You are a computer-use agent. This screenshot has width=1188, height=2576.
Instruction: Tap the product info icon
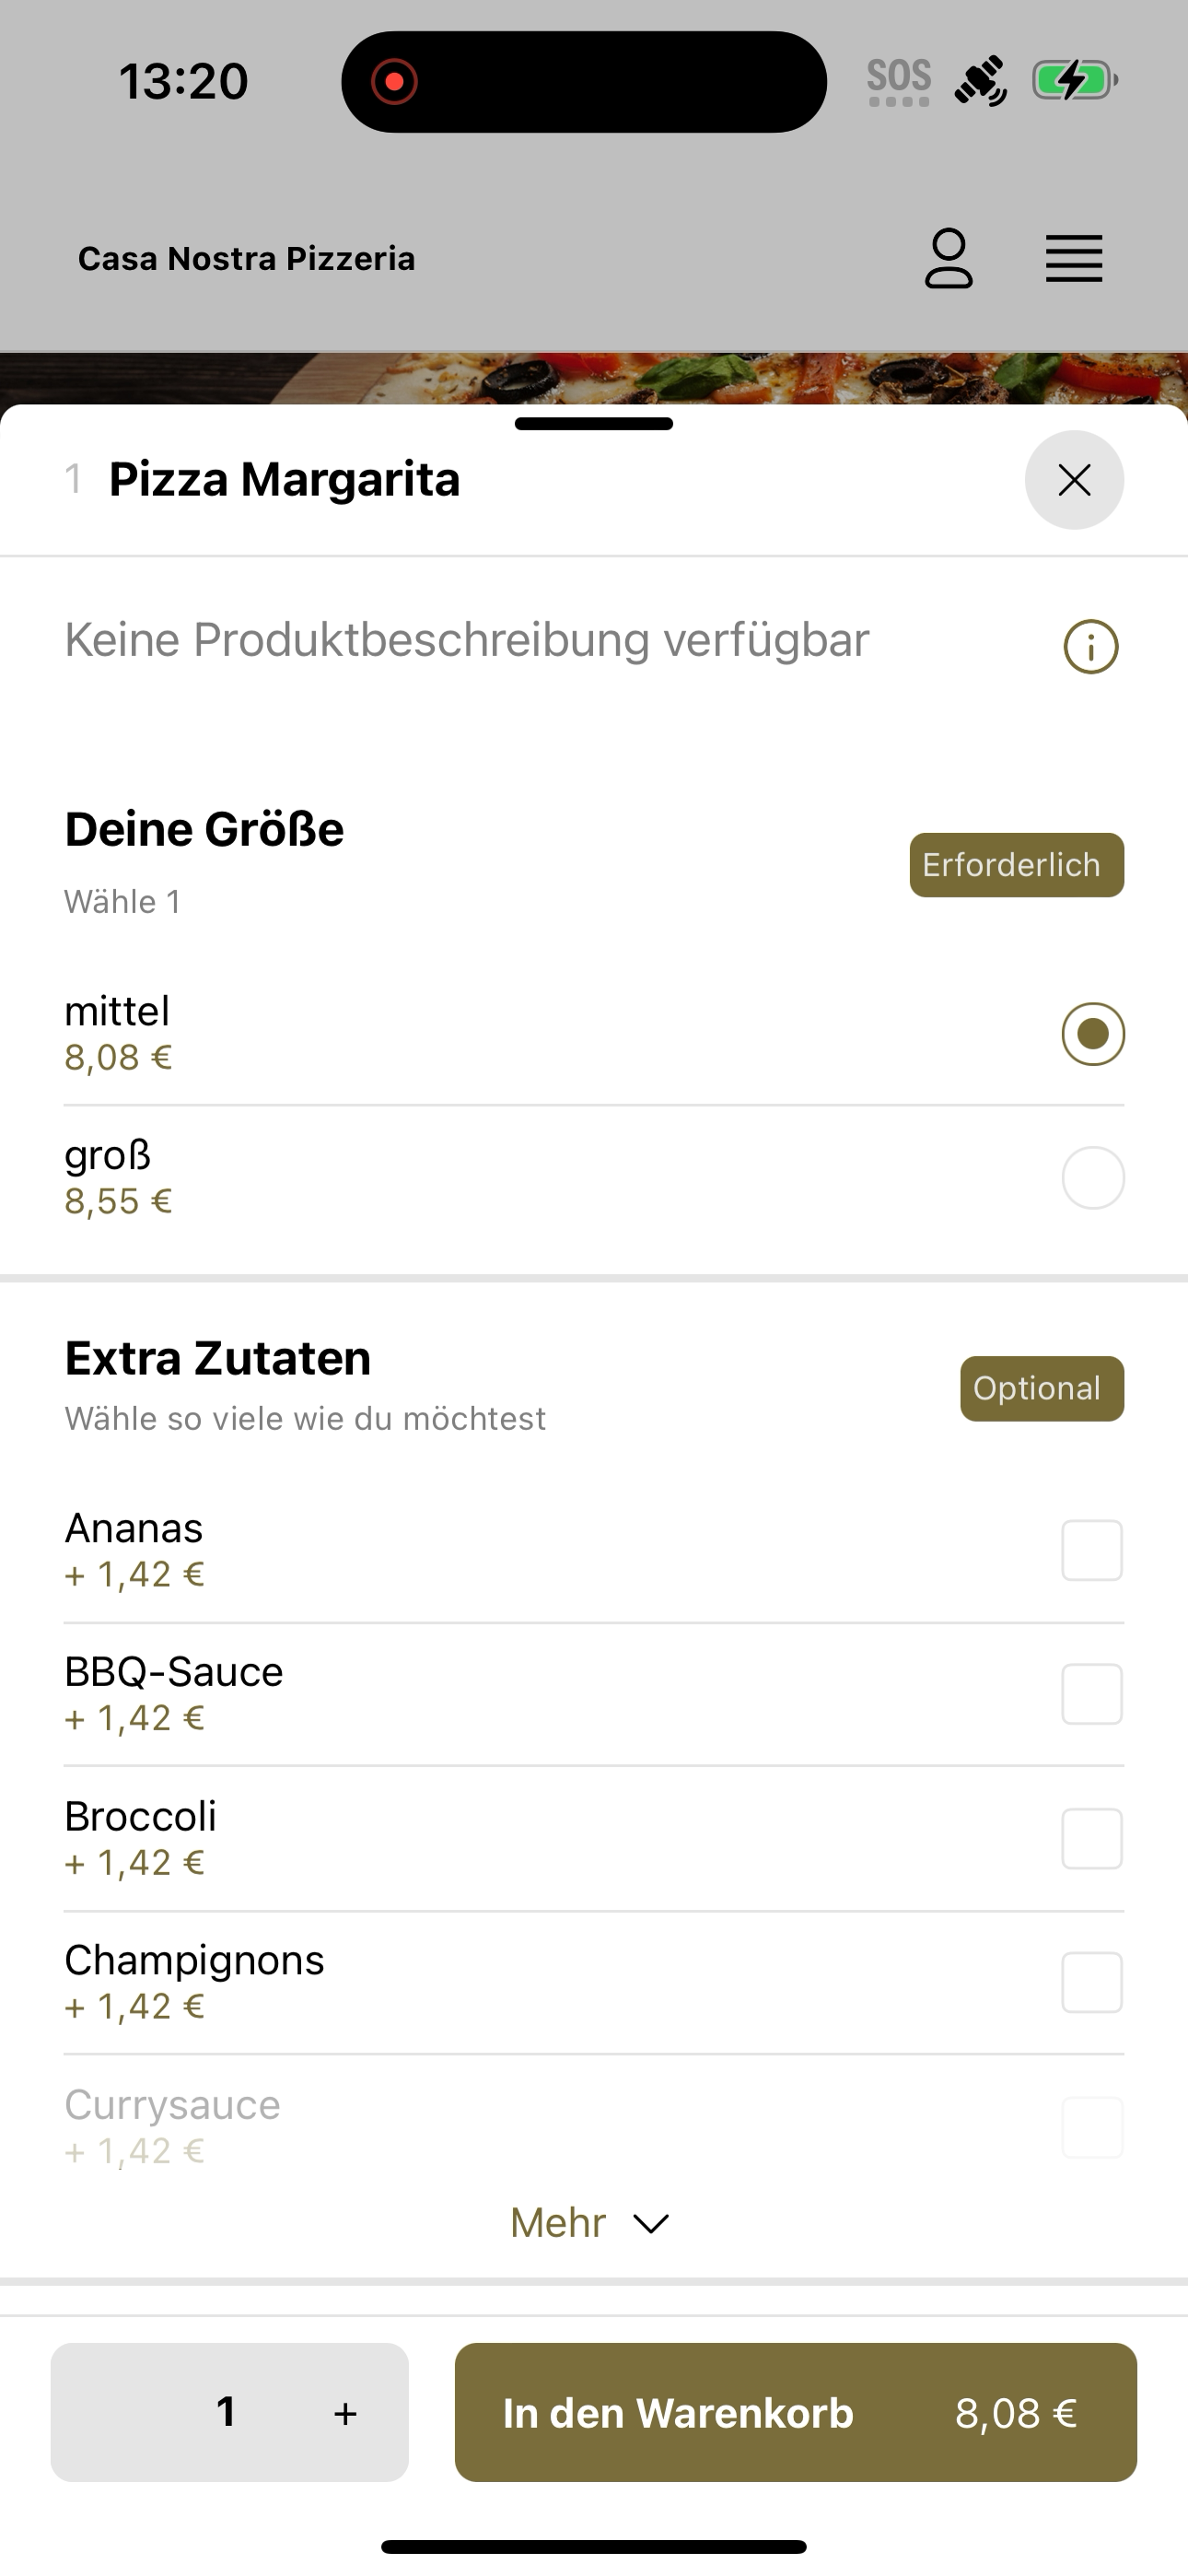click(1090, 647)
